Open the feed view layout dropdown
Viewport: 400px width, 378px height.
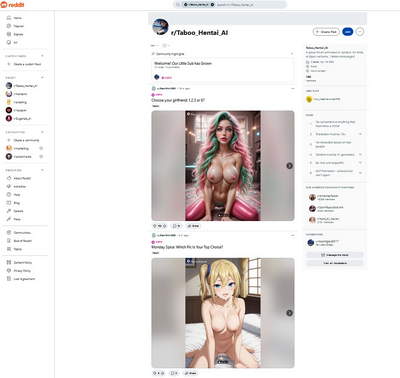[x=166, y=45]
